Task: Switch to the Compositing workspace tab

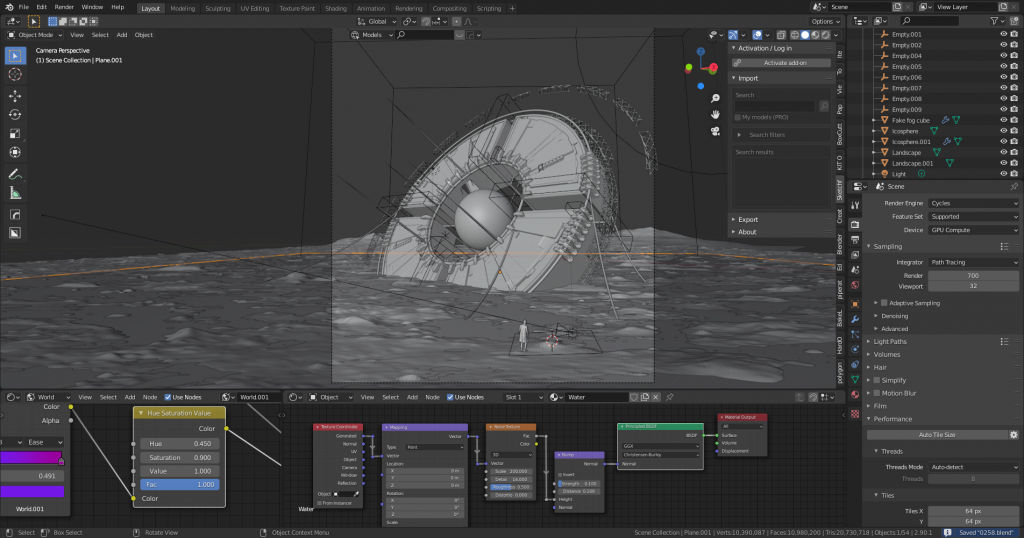Action: pyautogui.click(x=449, y=8)
